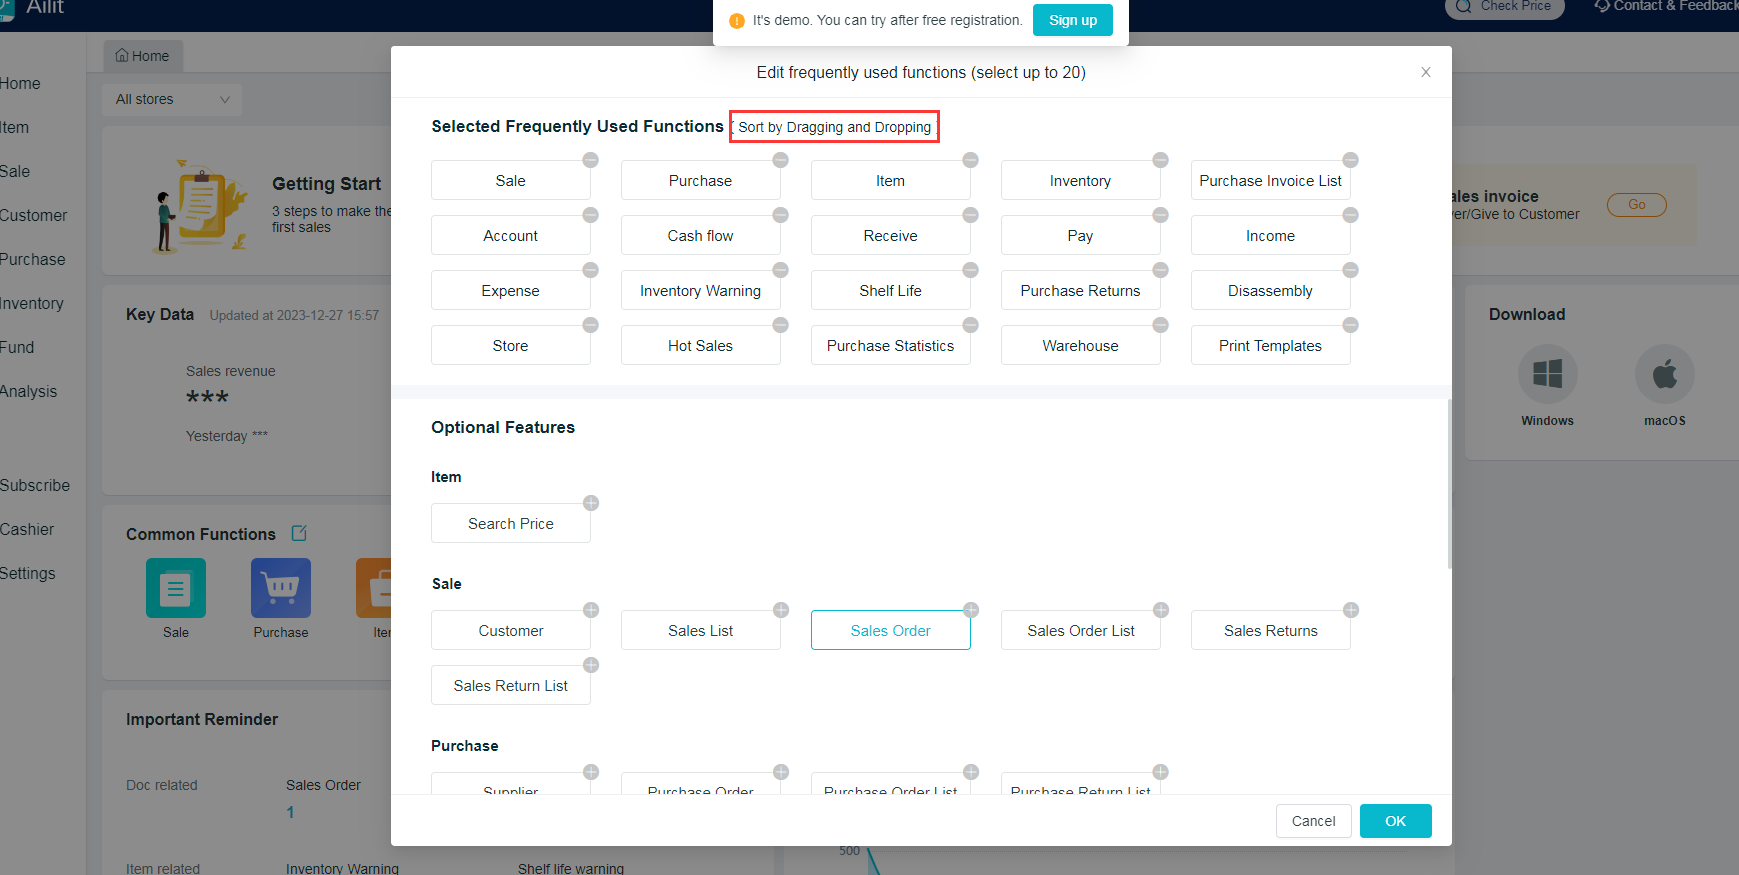Screen dimensions: 1739x875
Task: Click the OK button
Action: [1395, 821]
